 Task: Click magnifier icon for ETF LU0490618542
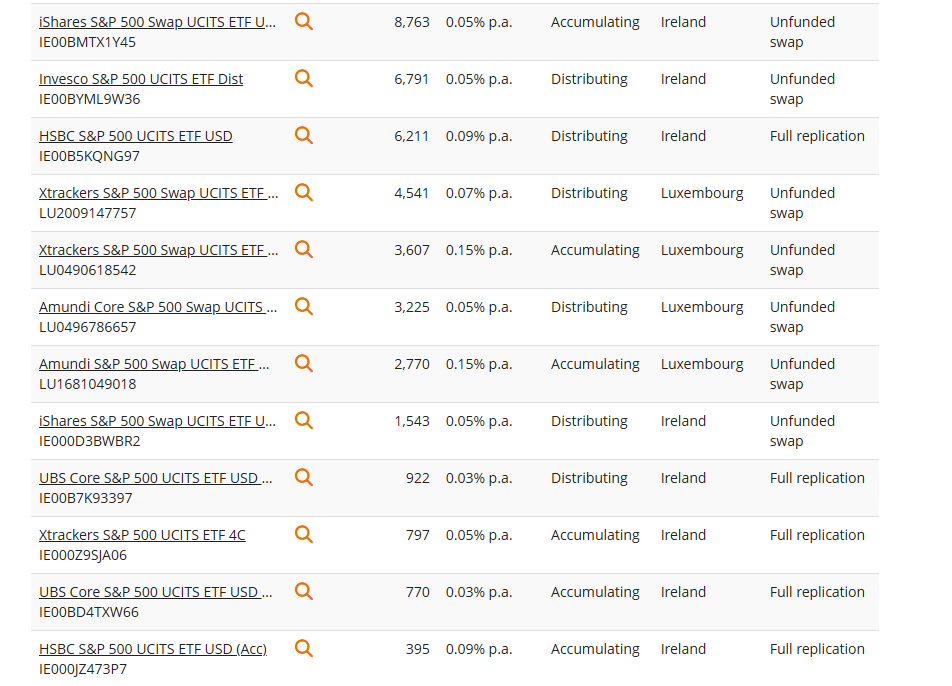[304, 250]
